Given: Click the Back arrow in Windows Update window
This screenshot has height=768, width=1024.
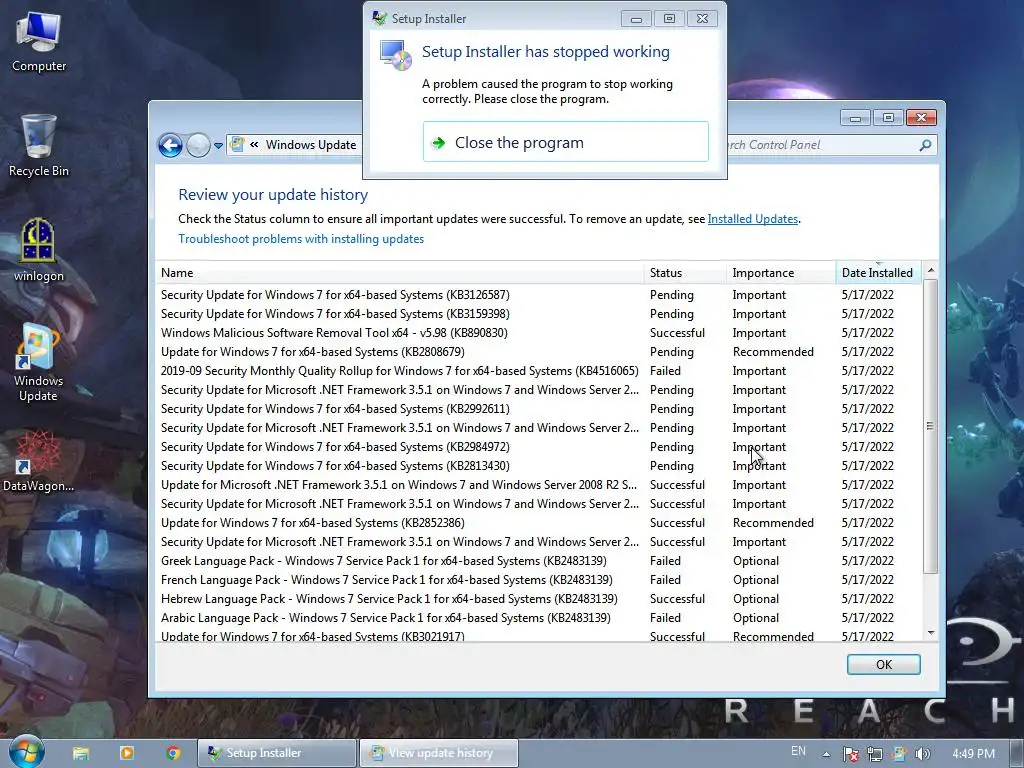Looking at the screenshot, I should click(x=170, y=145).
